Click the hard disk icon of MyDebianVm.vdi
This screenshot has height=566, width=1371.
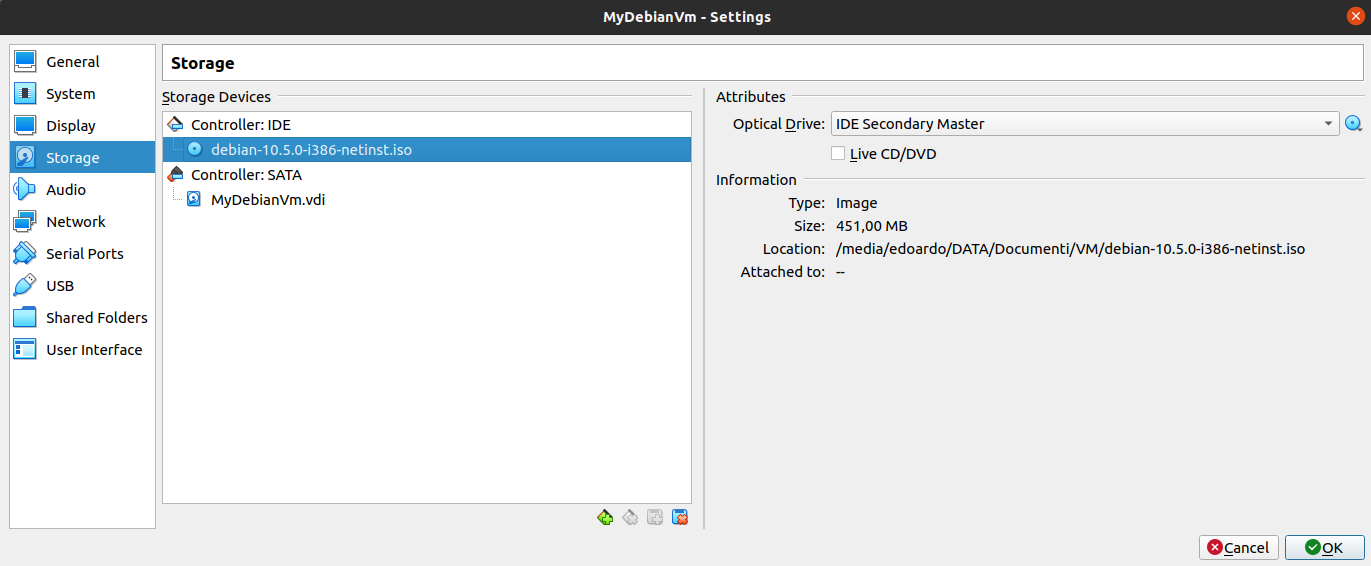pos(194,199)
